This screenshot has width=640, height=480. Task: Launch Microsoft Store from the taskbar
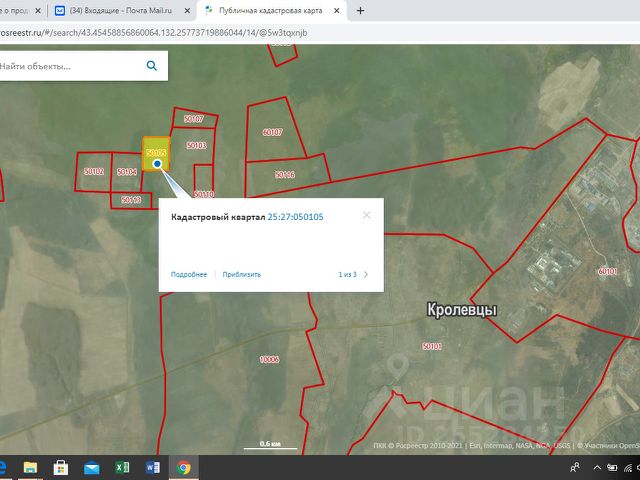coord(61,467)
